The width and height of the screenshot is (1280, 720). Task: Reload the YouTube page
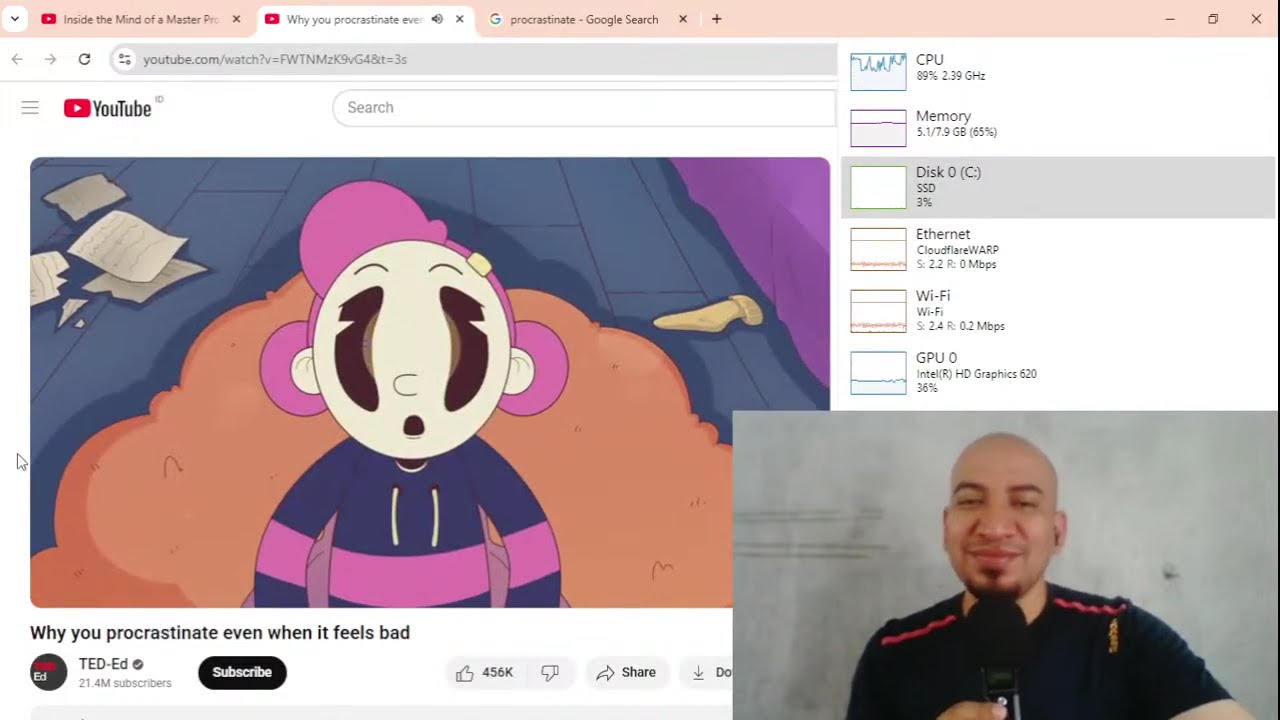85,59
